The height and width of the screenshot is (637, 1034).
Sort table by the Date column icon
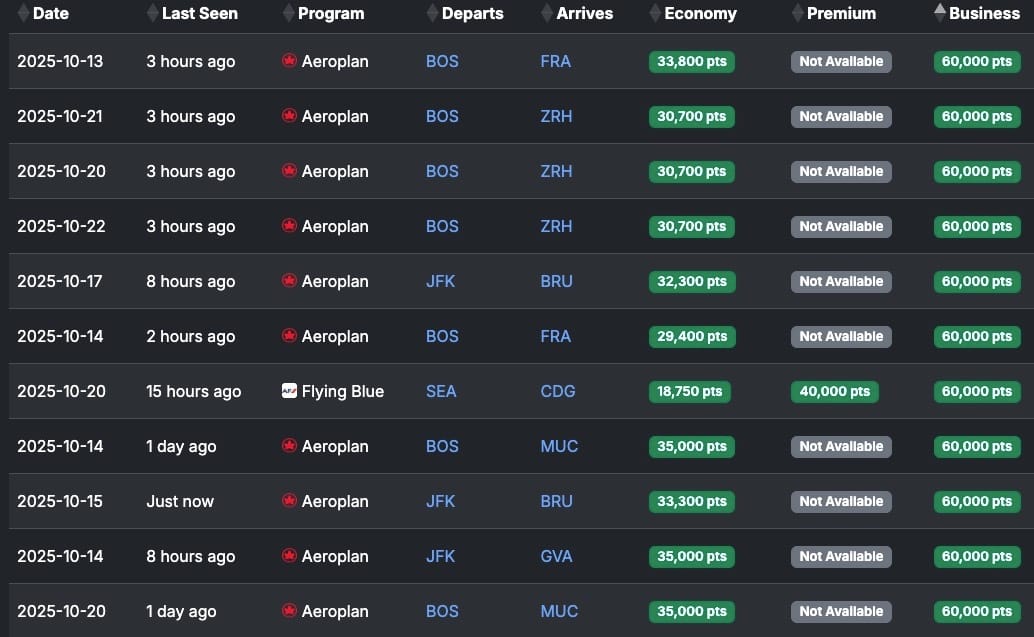point(23,13)
